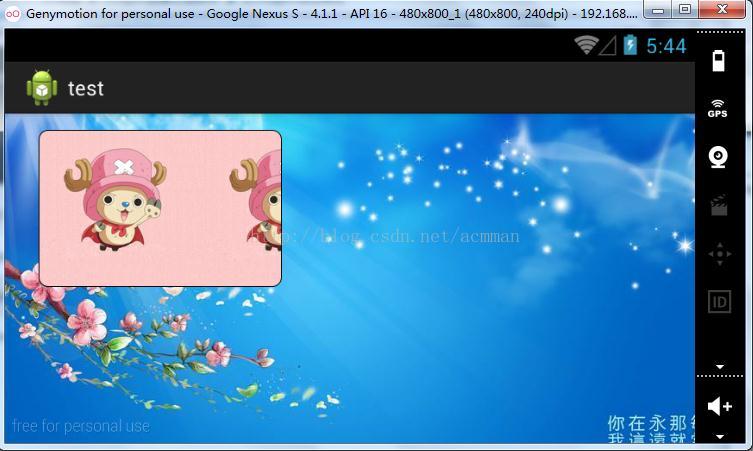This screenshot has height=451, width=753.
Task: Tap the green Android app icon
Action: coord(42,87)
